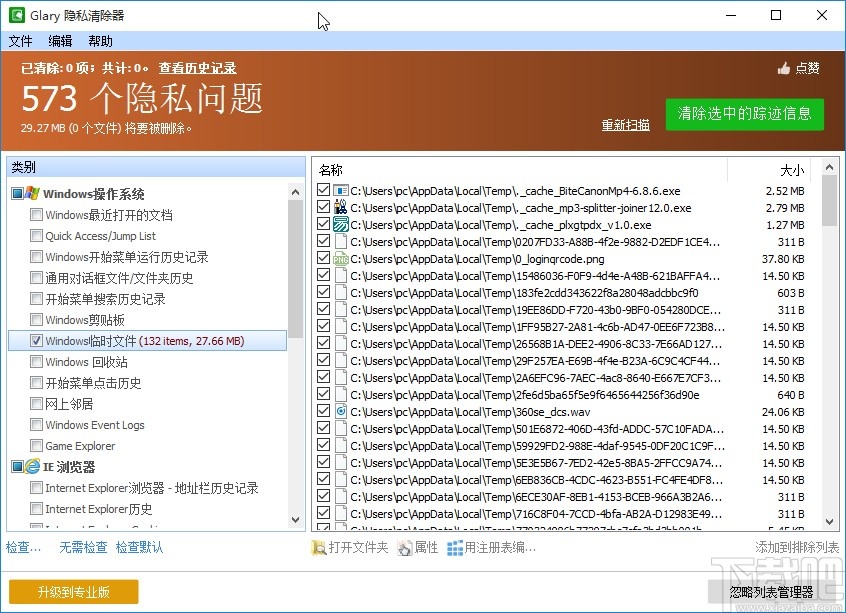
Task: Enable Windows Event Logs checkbox
Action: [36, 425]
